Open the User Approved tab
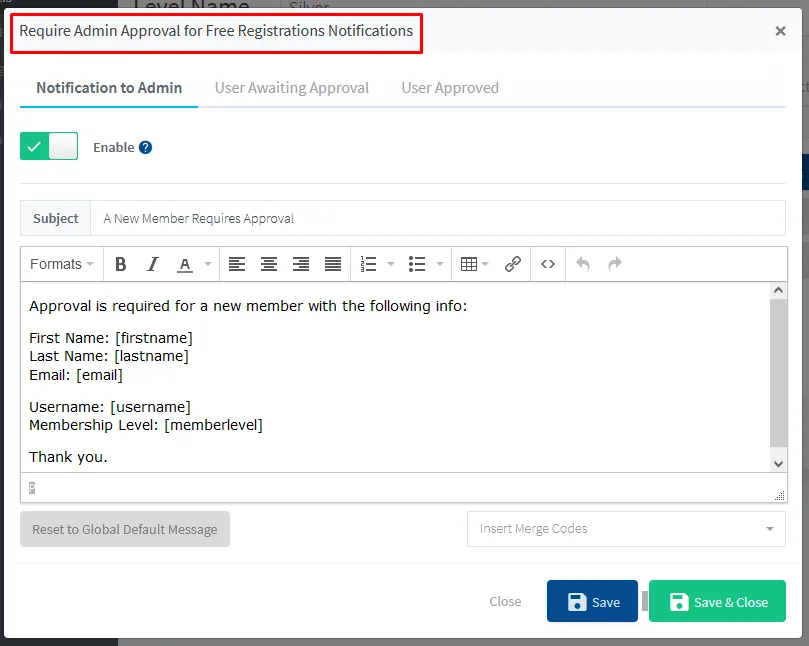The height and width of the screenshot is (646, 809). [450, 88]
